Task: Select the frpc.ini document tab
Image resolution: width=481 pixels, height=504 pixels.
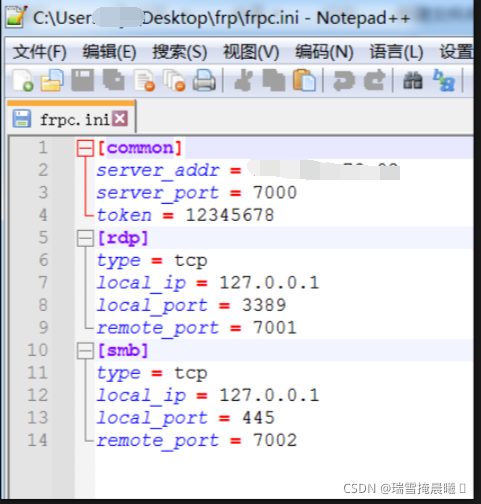Action: 71,118
